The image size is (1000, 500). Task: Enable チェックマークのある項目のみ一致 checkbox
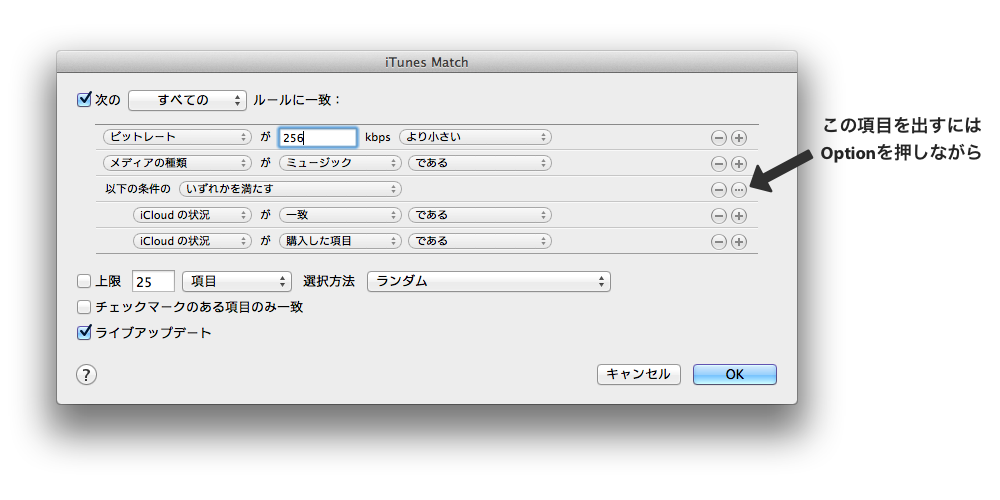pos(84,307)
